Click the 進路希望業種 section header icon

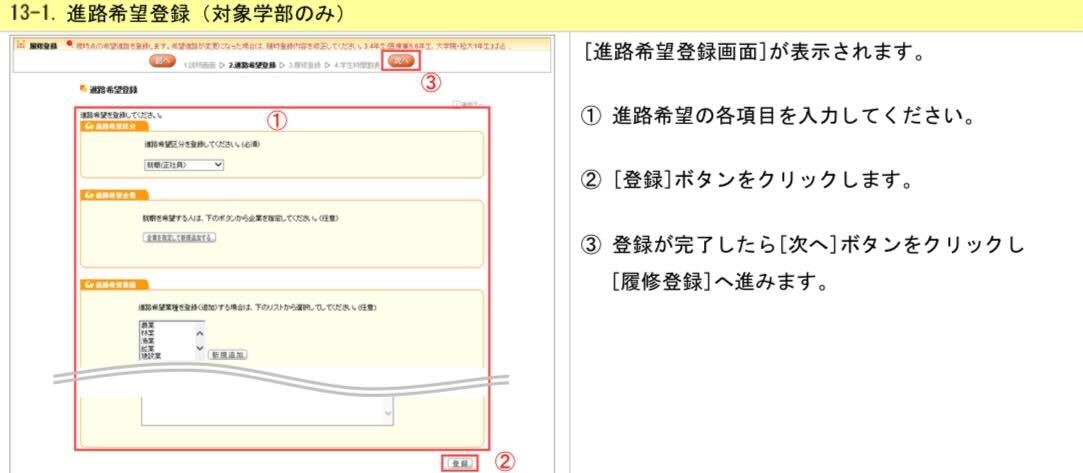click(x=89, y=285)
